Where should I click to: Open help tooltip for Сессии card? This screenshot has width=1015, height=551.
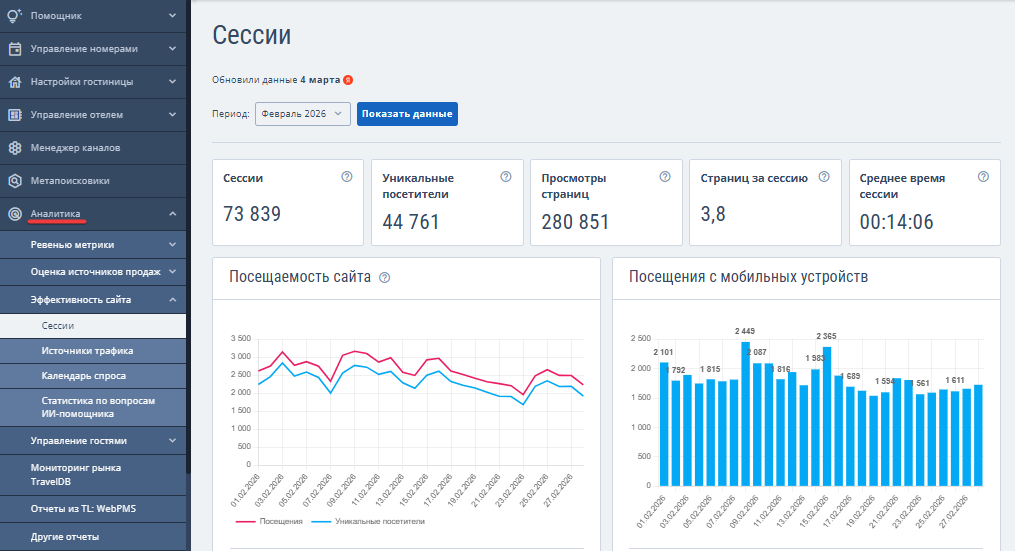[347, 177]
